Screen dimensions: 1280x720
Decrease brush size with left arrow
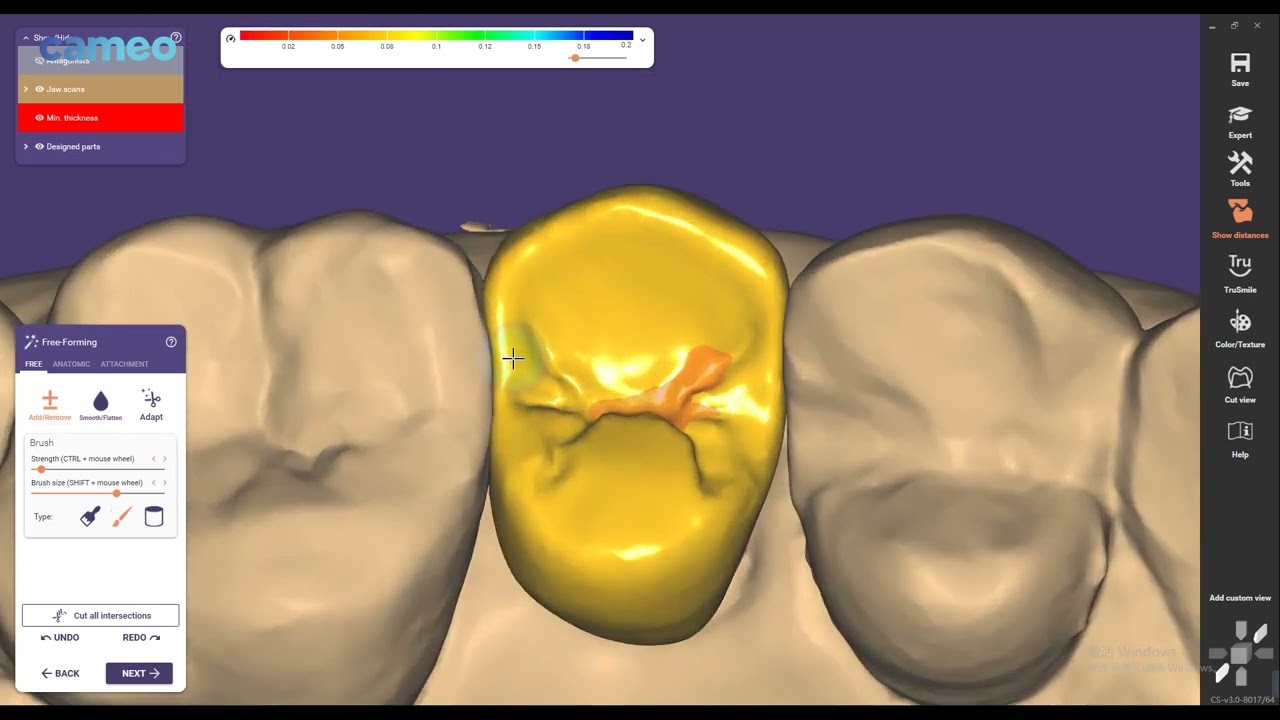click(154, 483)
